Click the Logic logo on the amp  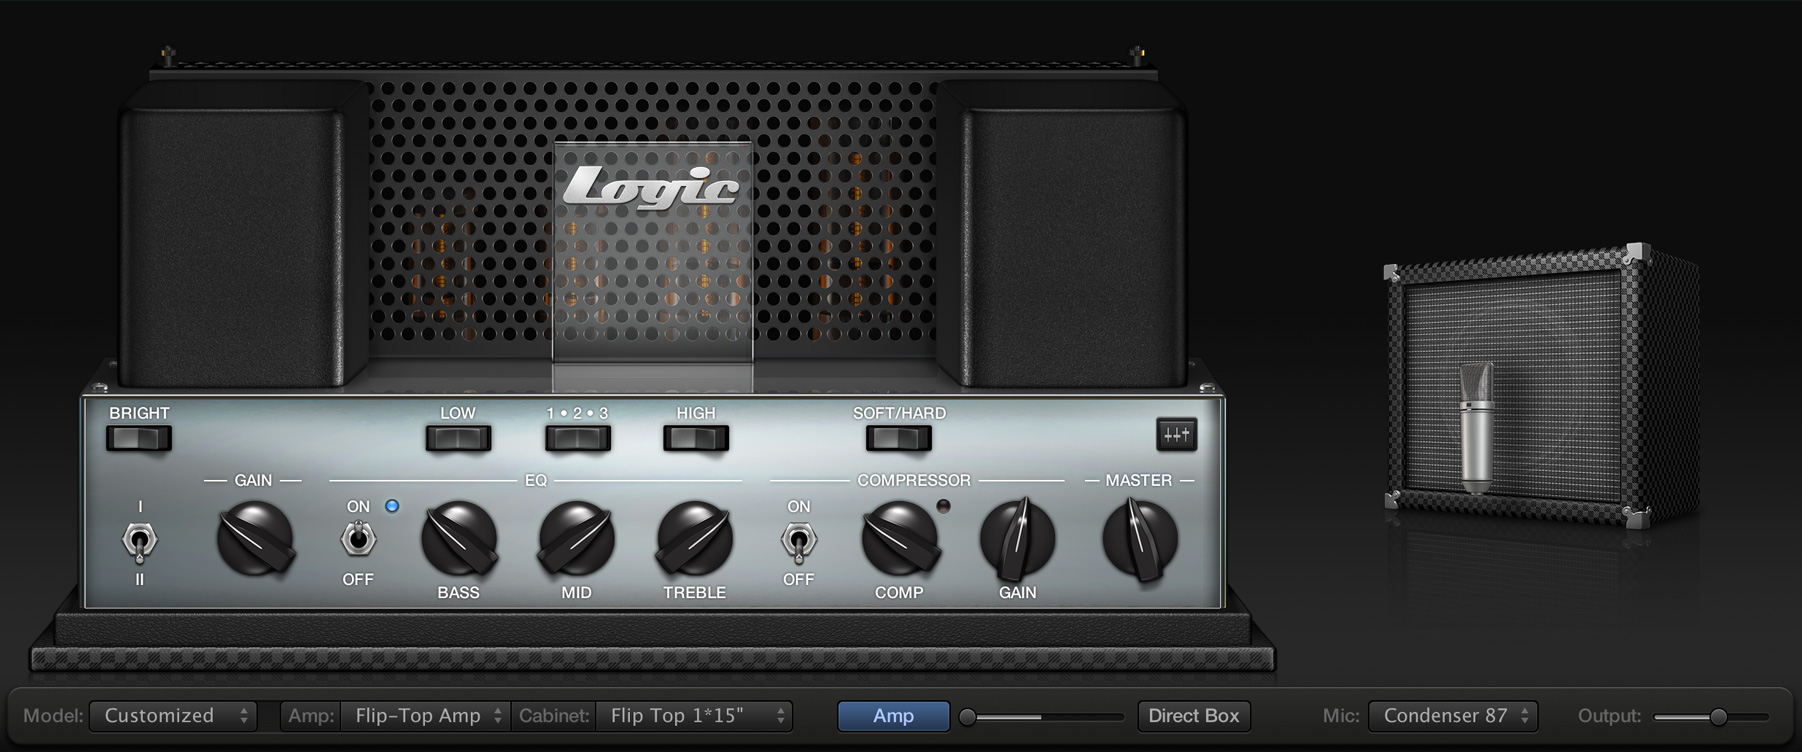tap(652, 187)
